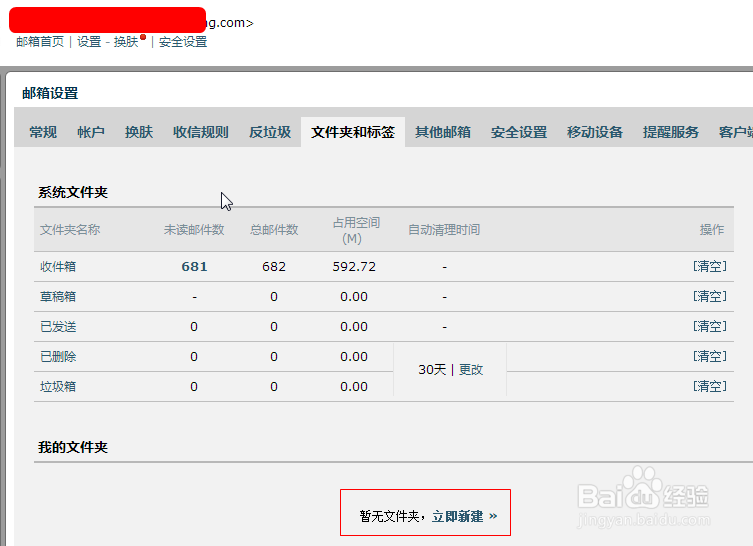The image size is (753, 546).
Task: Open the 设置 link in the header
Action: click(89, 42)
